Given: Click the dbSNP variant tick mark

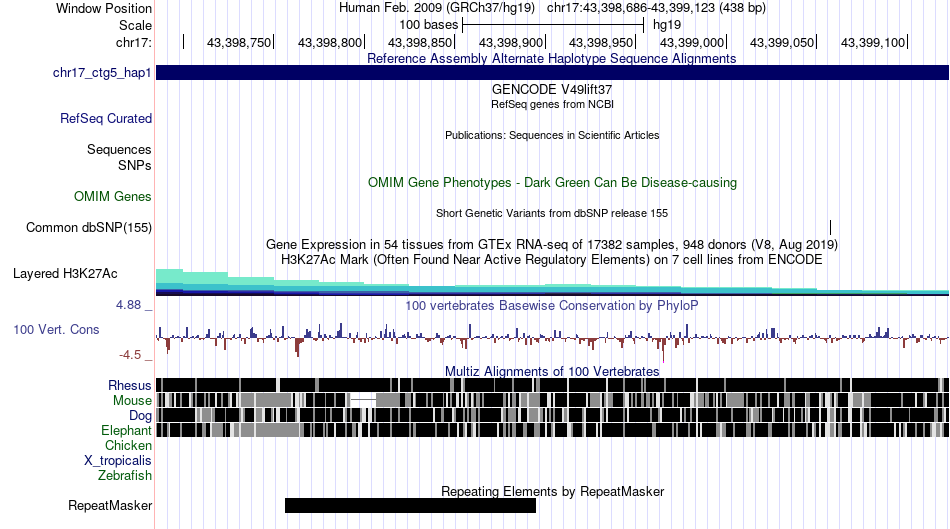Looking at the screenshot, I should 830,228.
